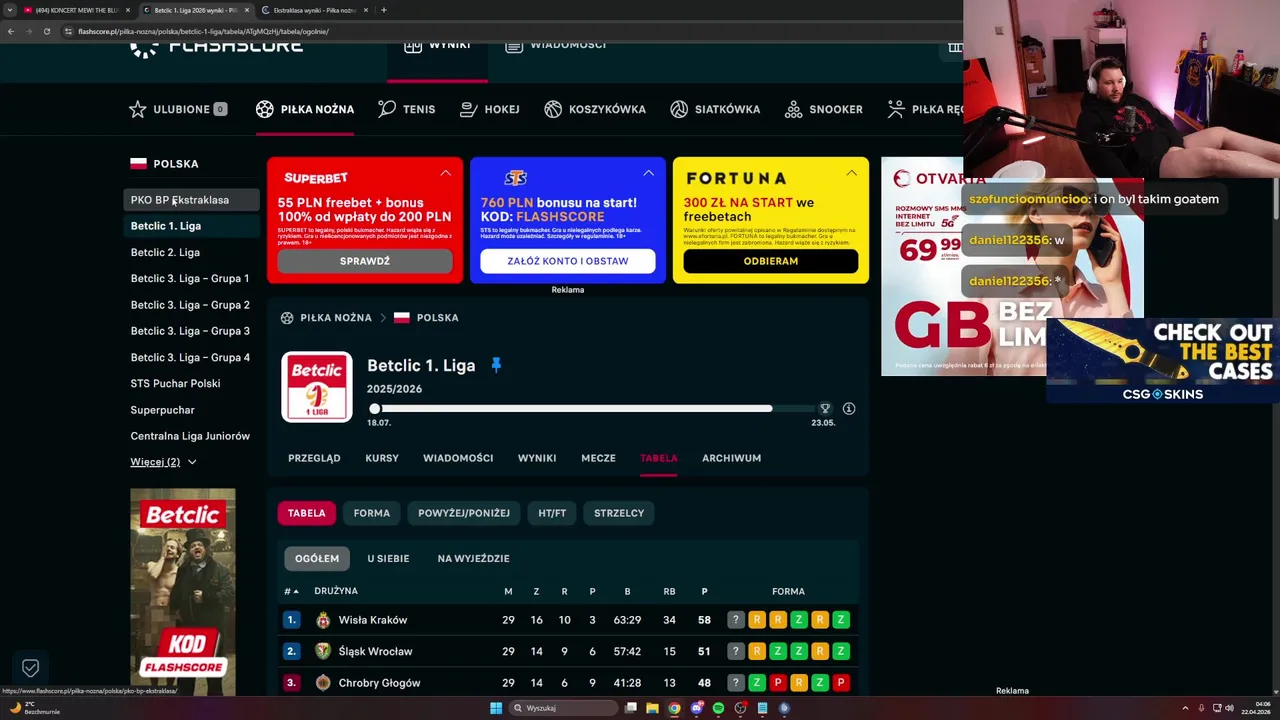This screenshot has width=1280, height=720.
Task: Select Powyżej/Poniżej table filter
Action: coord(464,513)
